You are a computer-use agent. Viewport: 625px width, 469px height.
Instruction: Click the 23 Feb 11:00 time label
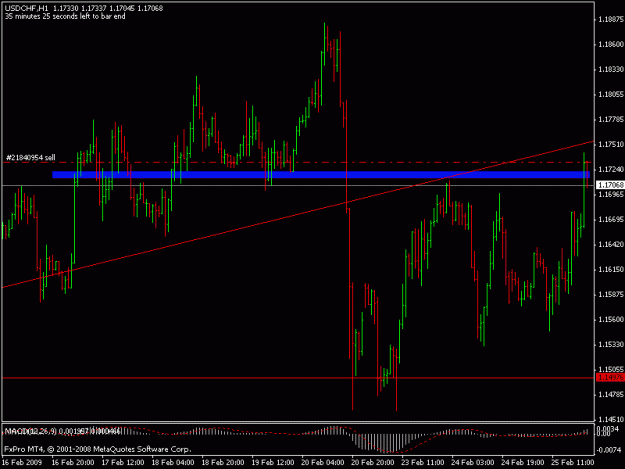423,462
